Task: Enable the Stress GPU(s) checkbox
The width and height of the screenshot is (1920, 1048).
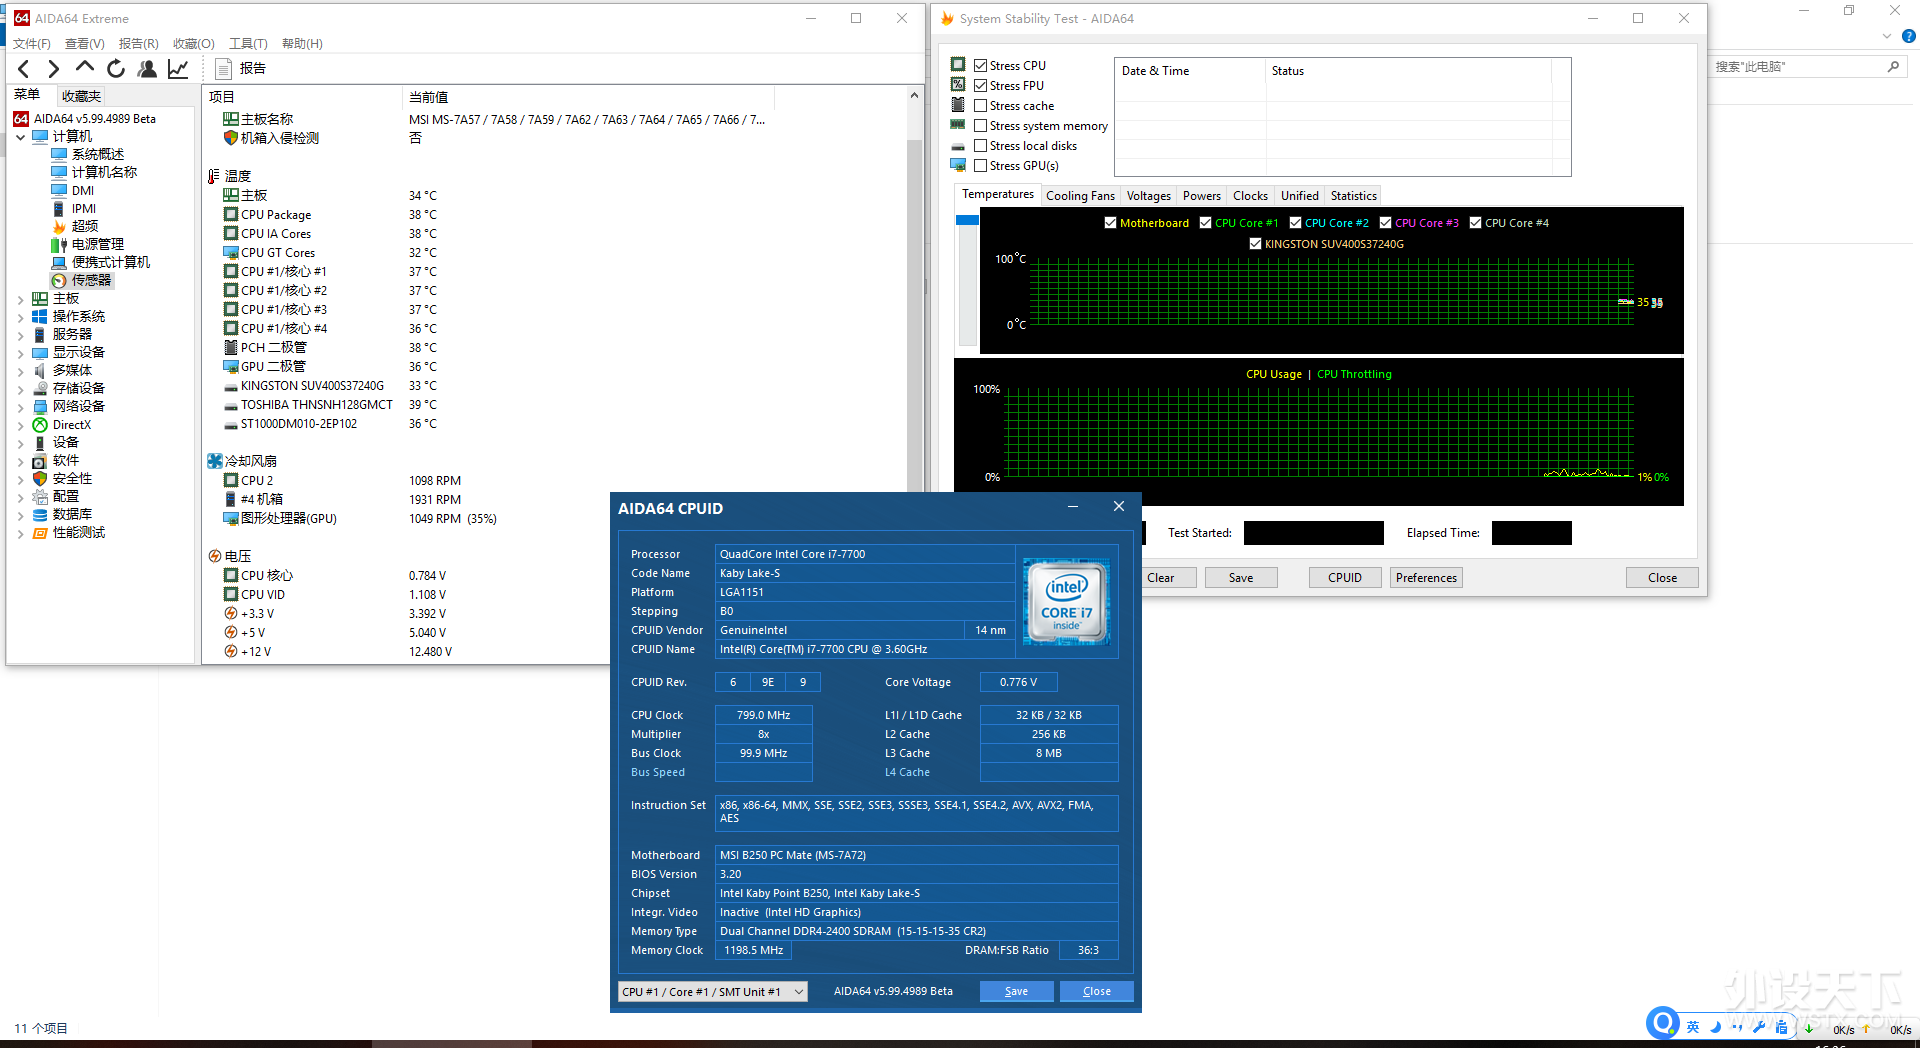Action: (981, 166)
